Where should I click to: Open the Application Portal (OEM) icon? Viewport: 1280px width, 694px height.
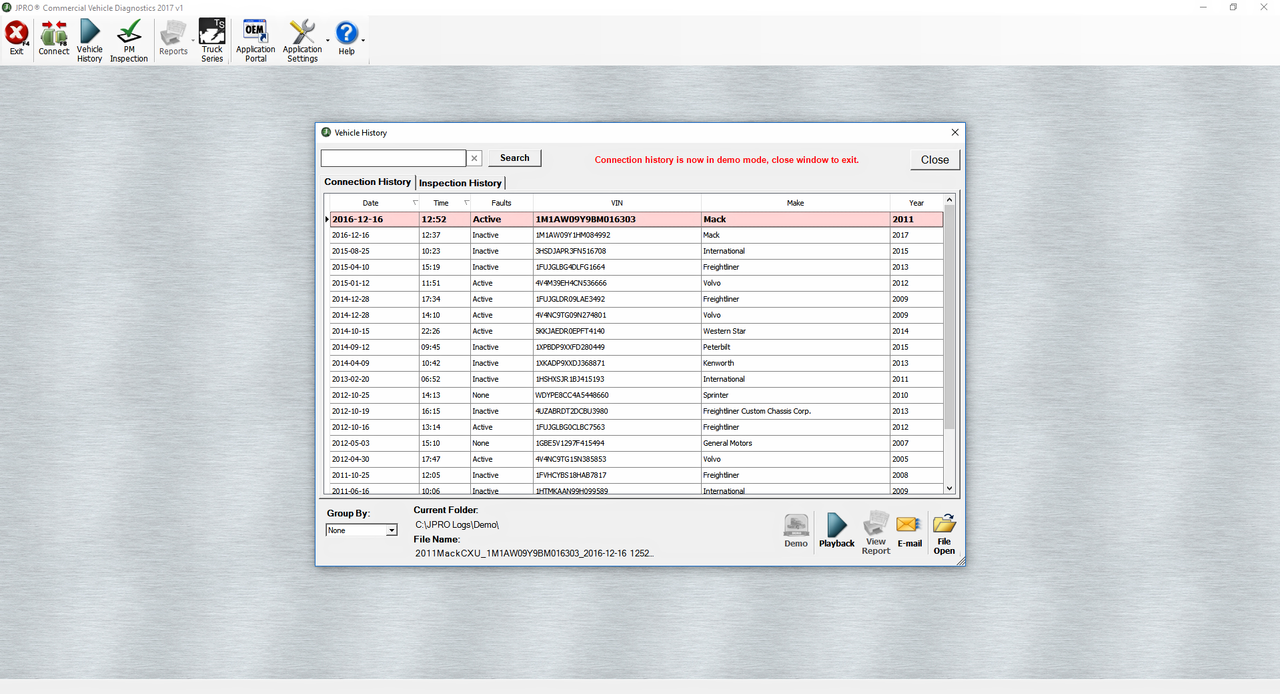click(256, 41)
